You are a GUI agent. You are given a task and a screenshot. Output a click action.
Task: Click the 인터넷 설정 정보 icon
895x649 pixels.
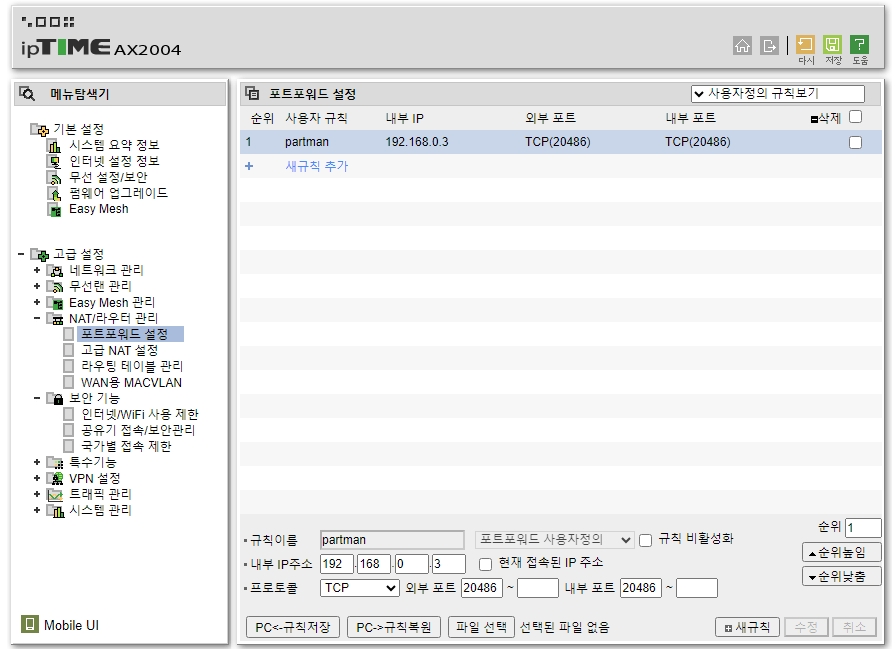(54, 162)
